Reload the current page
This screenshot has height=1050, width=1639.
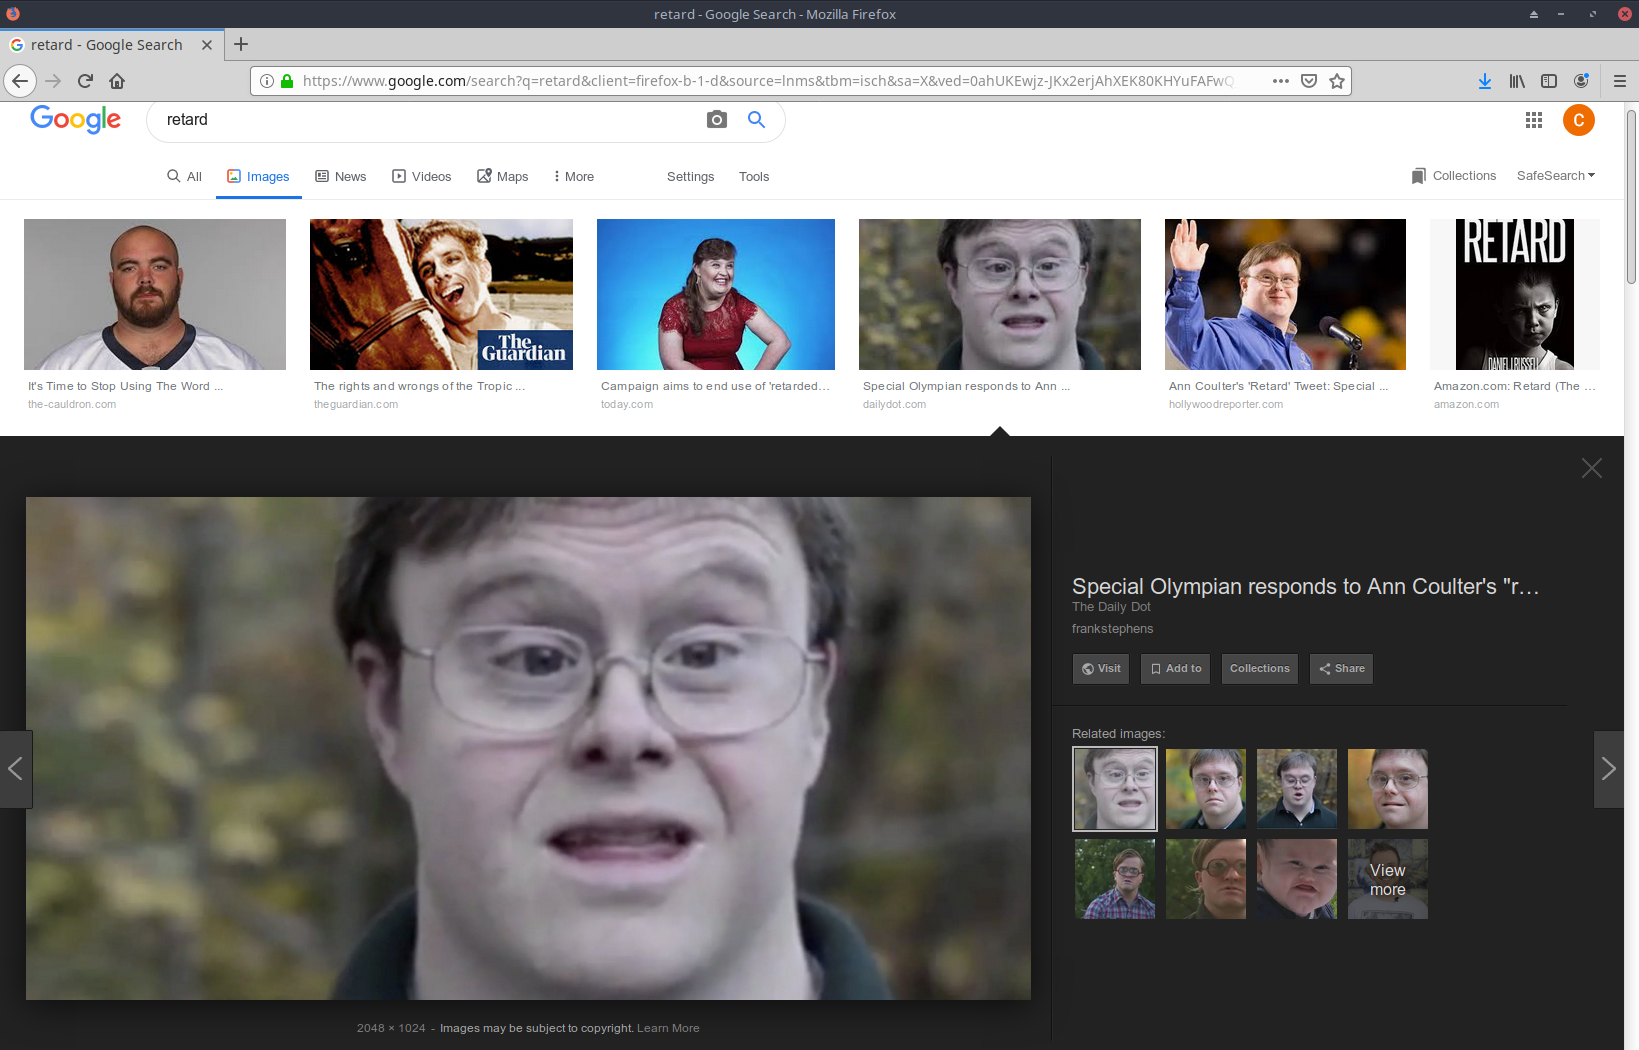85,81
